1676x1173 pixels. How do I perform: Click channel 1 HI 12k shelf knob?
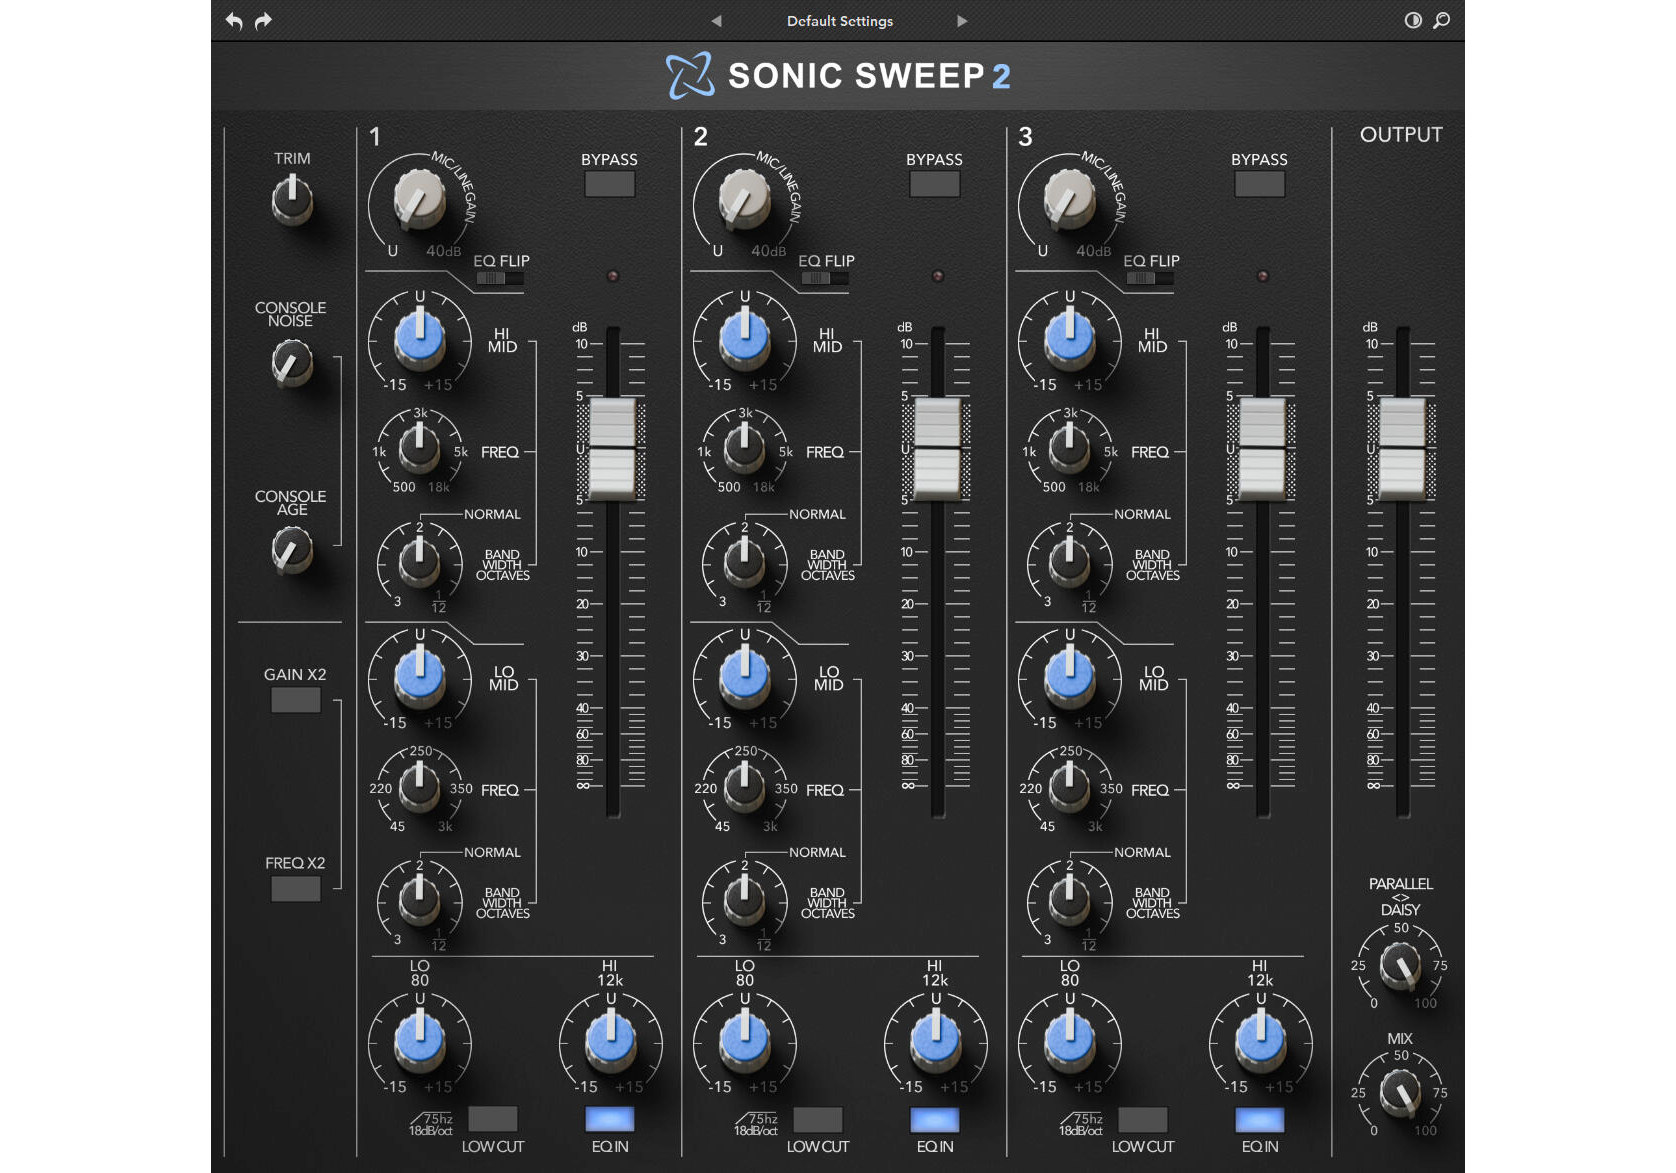[x=611, y=1040]
